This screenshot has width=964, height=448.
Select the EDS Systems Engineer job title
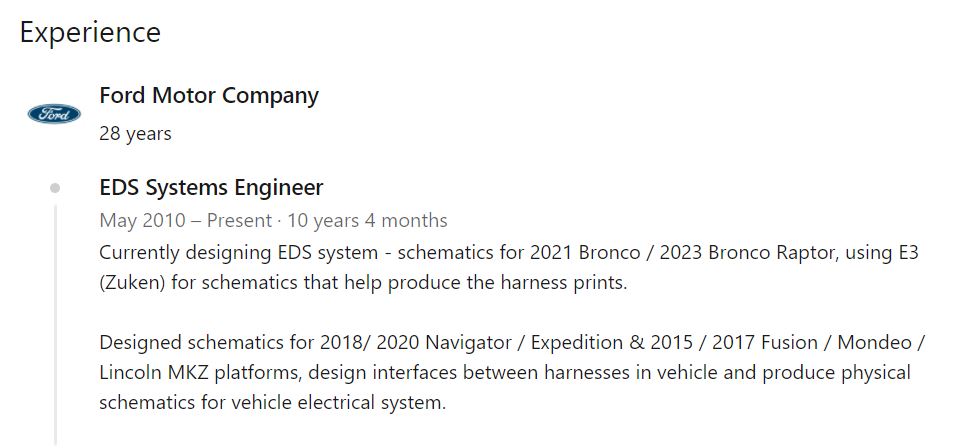211,188
